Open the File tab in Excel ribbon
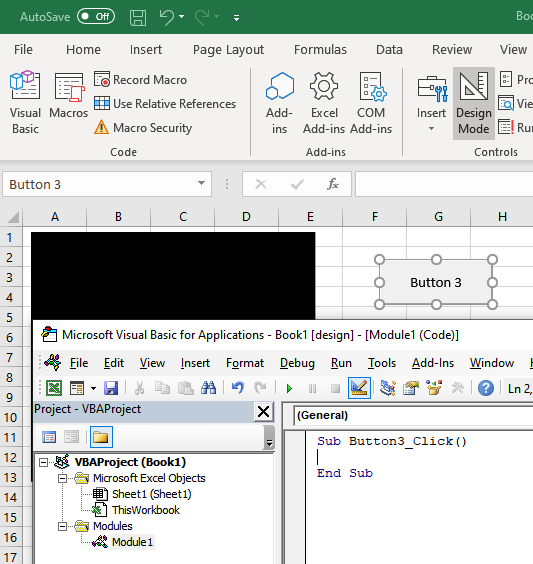The height and width of the screenshot is (564, 533). (23, 49)
